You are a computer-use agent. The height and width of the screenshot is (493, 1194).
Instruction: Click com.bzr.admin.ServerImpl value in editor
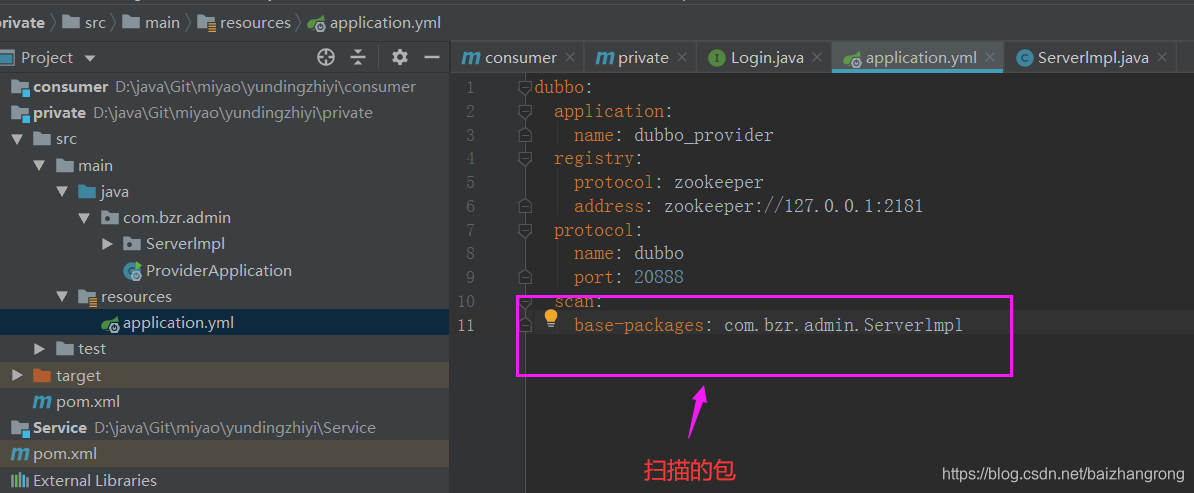(844, 325)
